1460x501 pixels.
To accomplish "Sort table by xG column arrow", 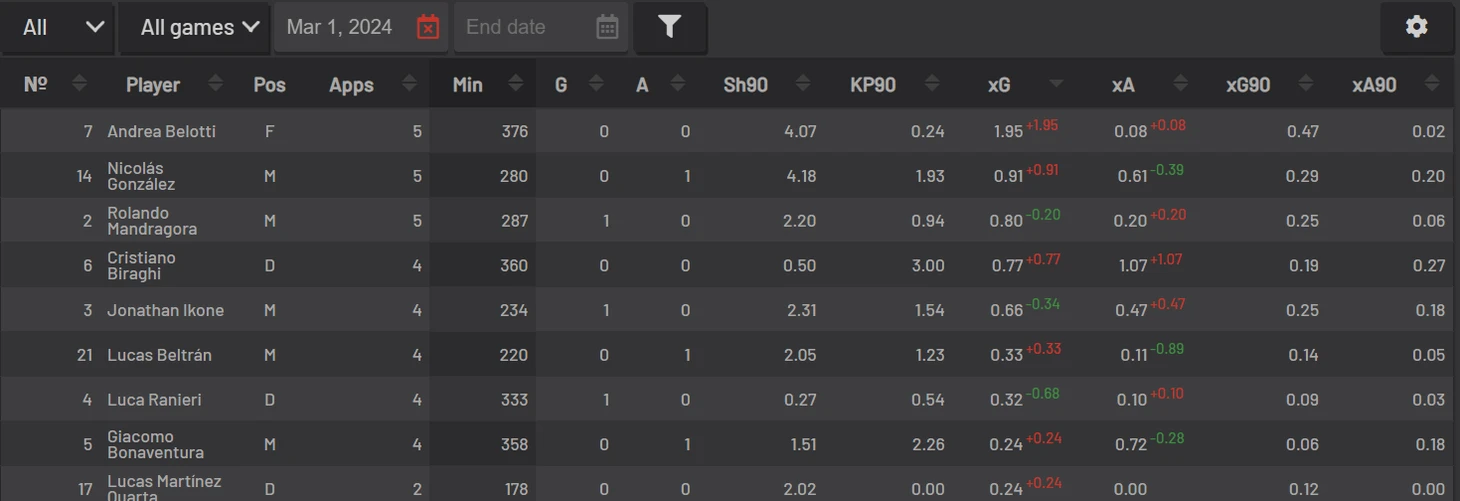I will click(1056, 85).
